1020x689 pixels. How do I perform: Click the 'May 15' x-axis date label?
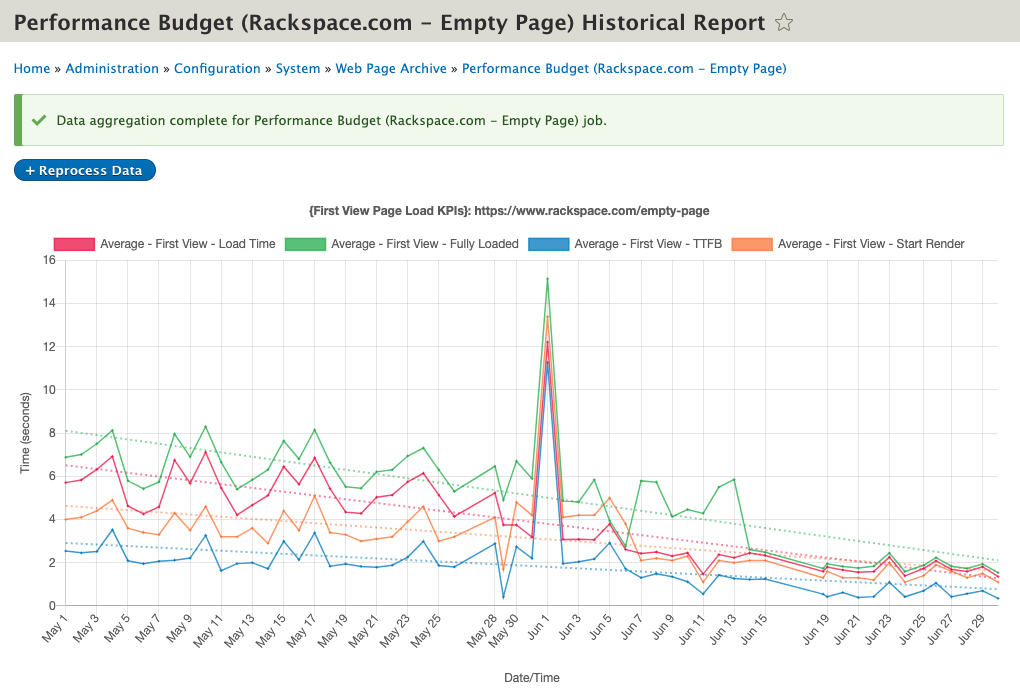click(x=271, y=630)
